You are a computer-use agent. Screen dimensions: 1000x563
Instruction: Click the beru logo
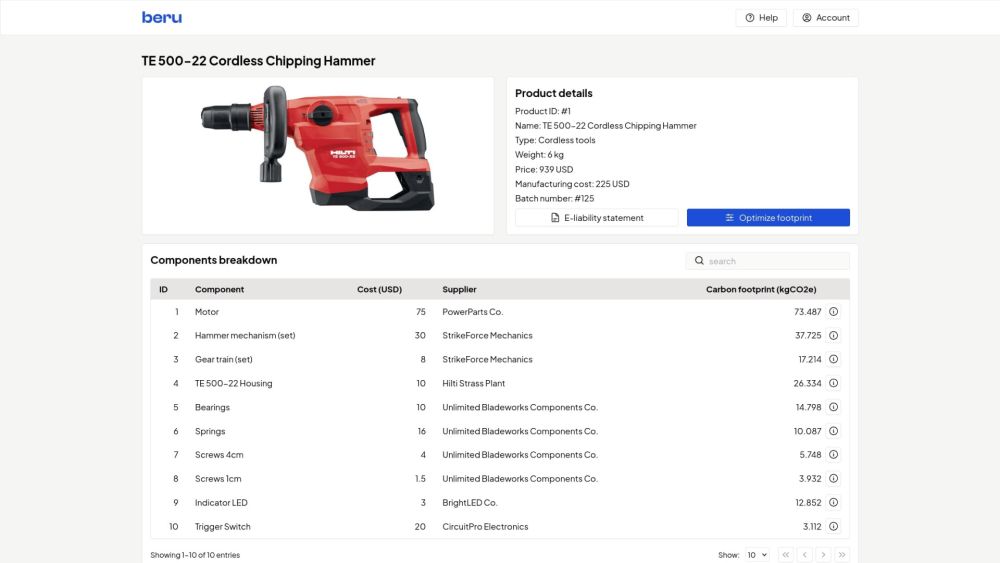(x=162, y=17)
